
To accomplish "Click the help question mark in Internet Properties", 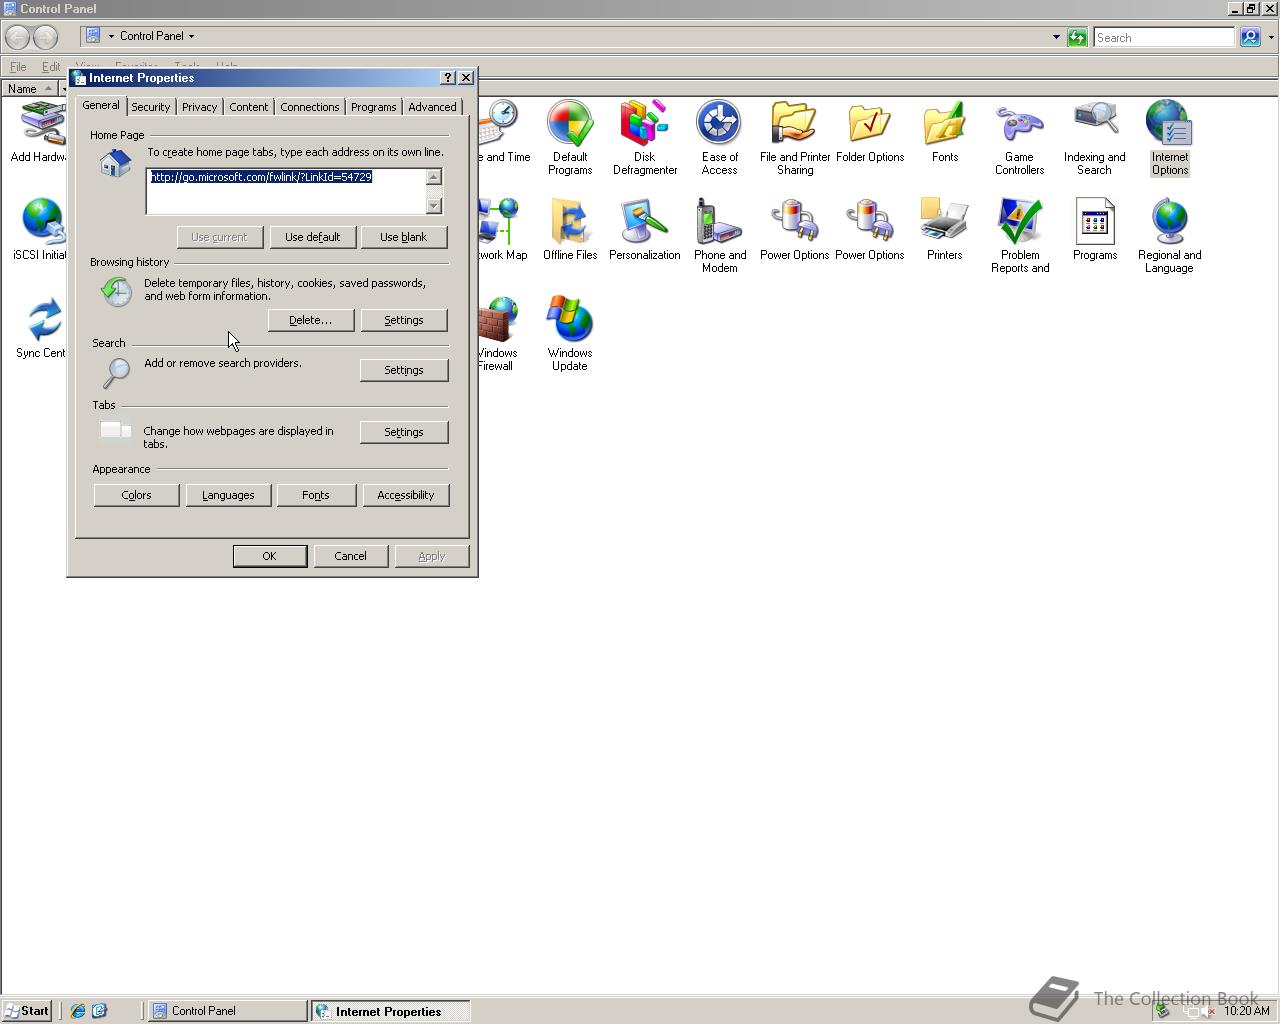I will [448, 78].
